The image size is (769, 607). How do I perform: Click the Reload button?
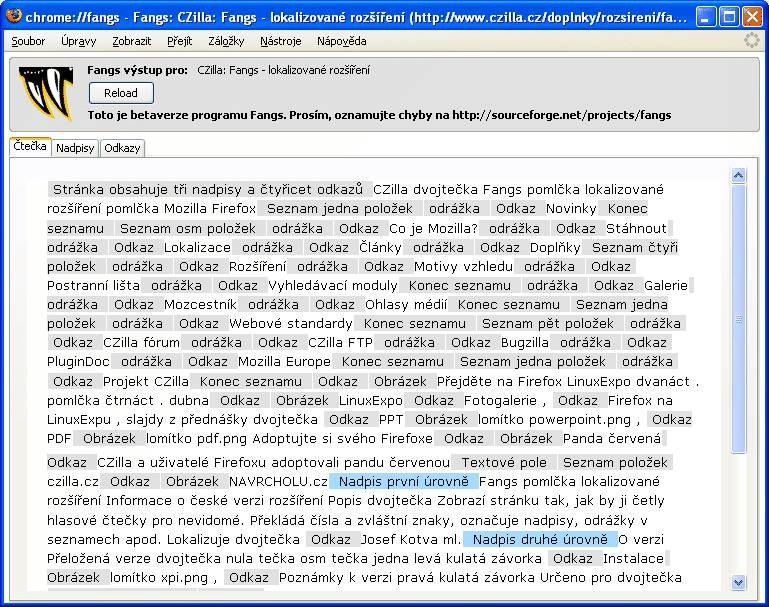tap(121, 93)
